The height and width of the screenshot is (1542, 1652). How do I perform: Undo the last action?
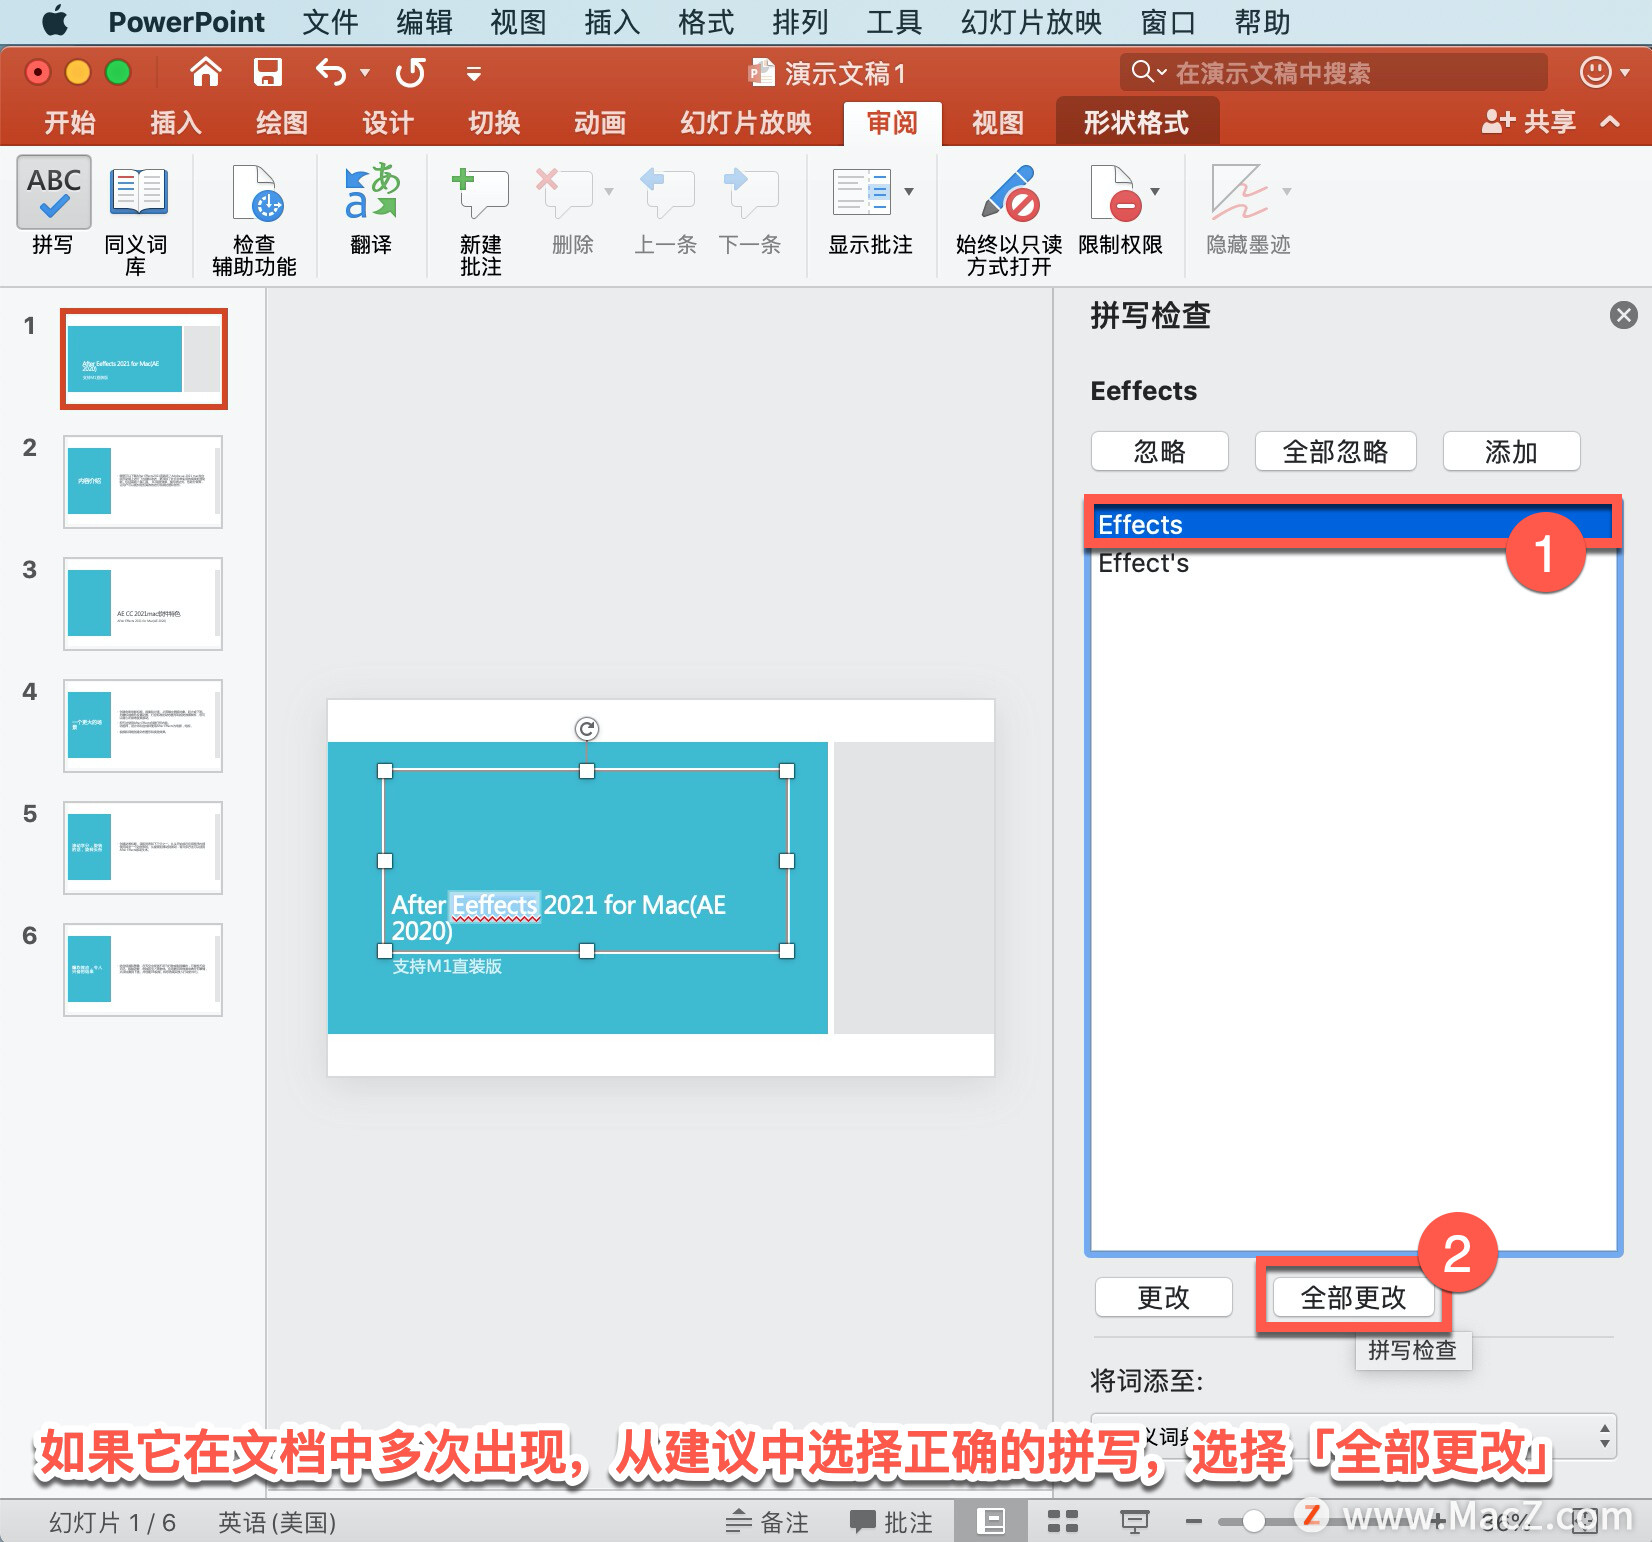331,72
